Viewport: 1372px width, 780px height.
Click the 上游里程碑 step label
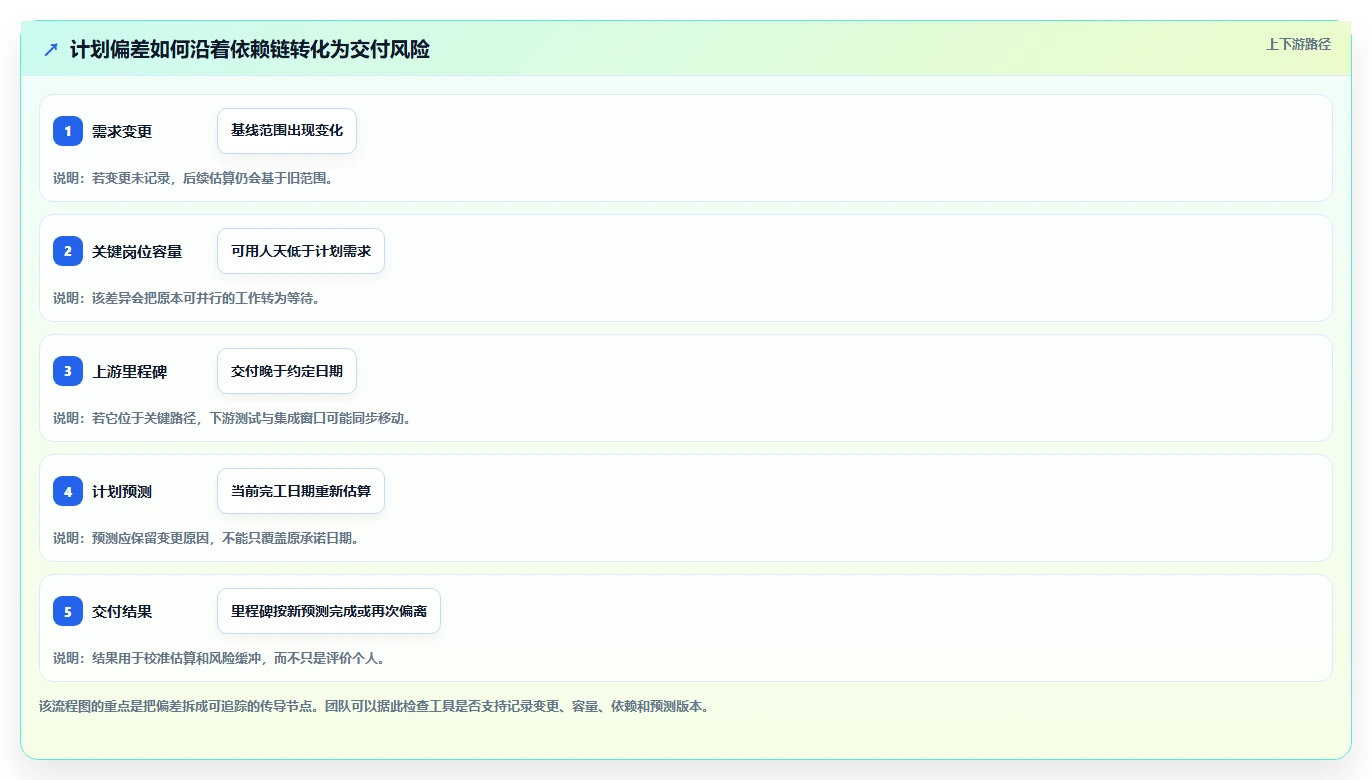pos(130,371)
